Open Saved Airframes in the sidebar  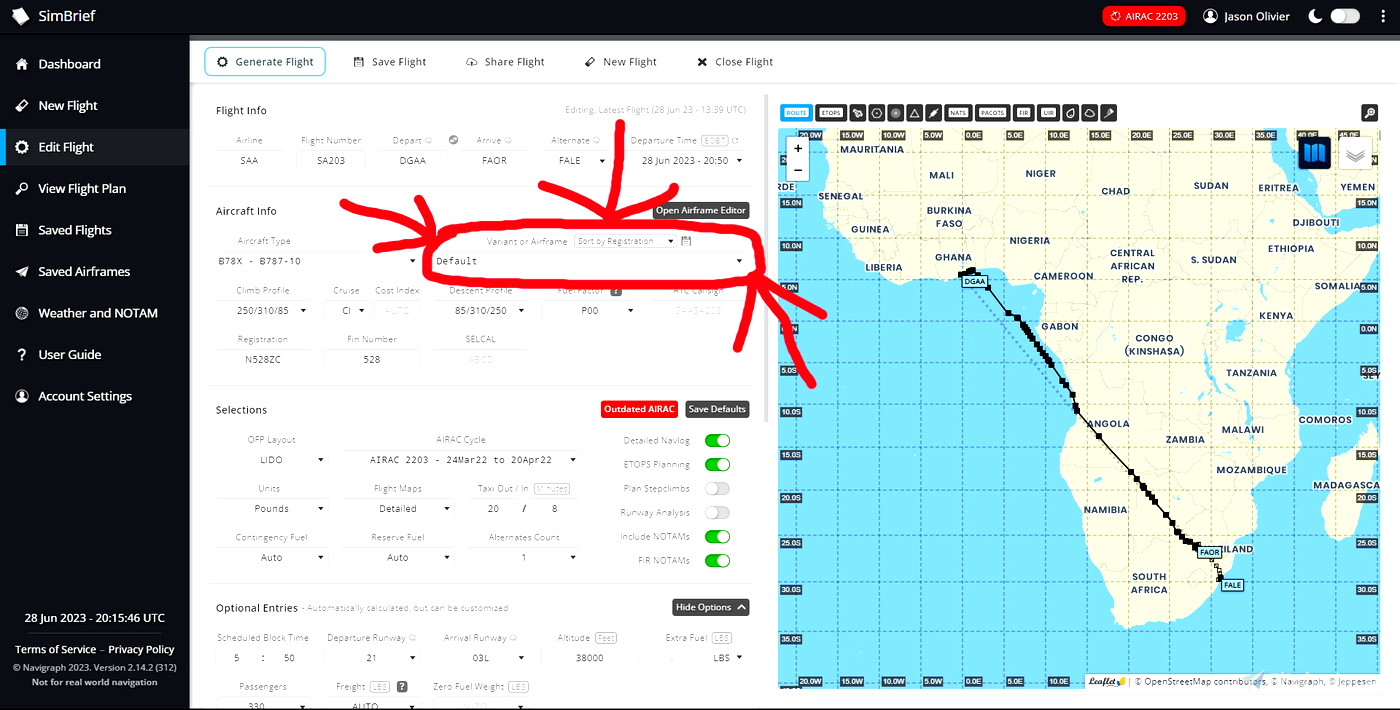(x=84, y=272)
